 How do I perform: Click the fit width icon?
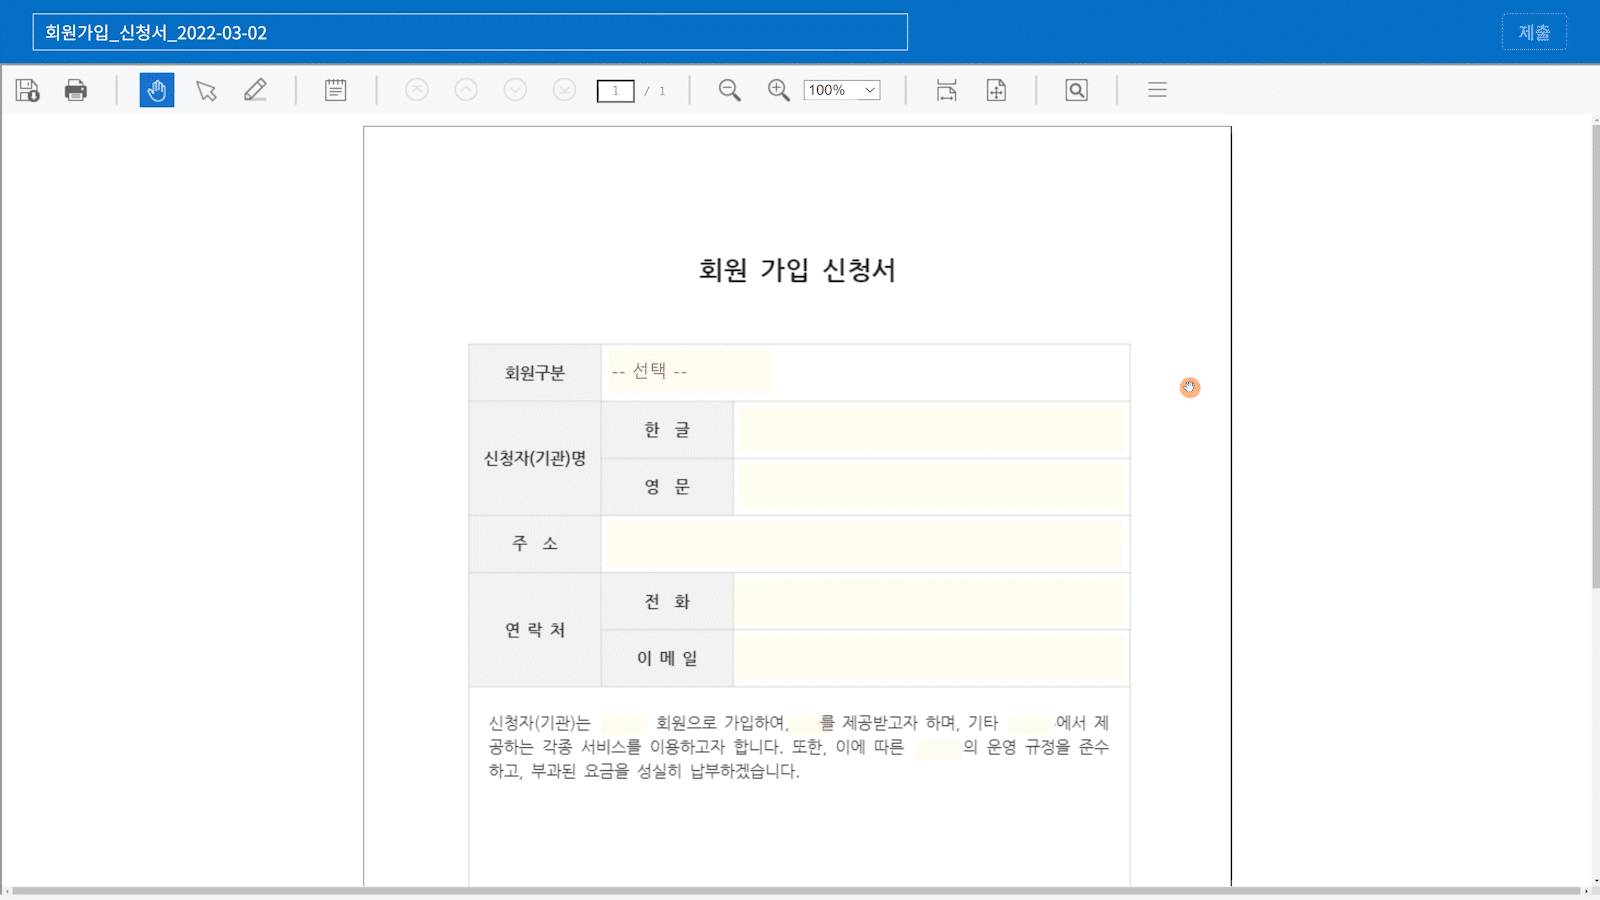click(947, 90)
